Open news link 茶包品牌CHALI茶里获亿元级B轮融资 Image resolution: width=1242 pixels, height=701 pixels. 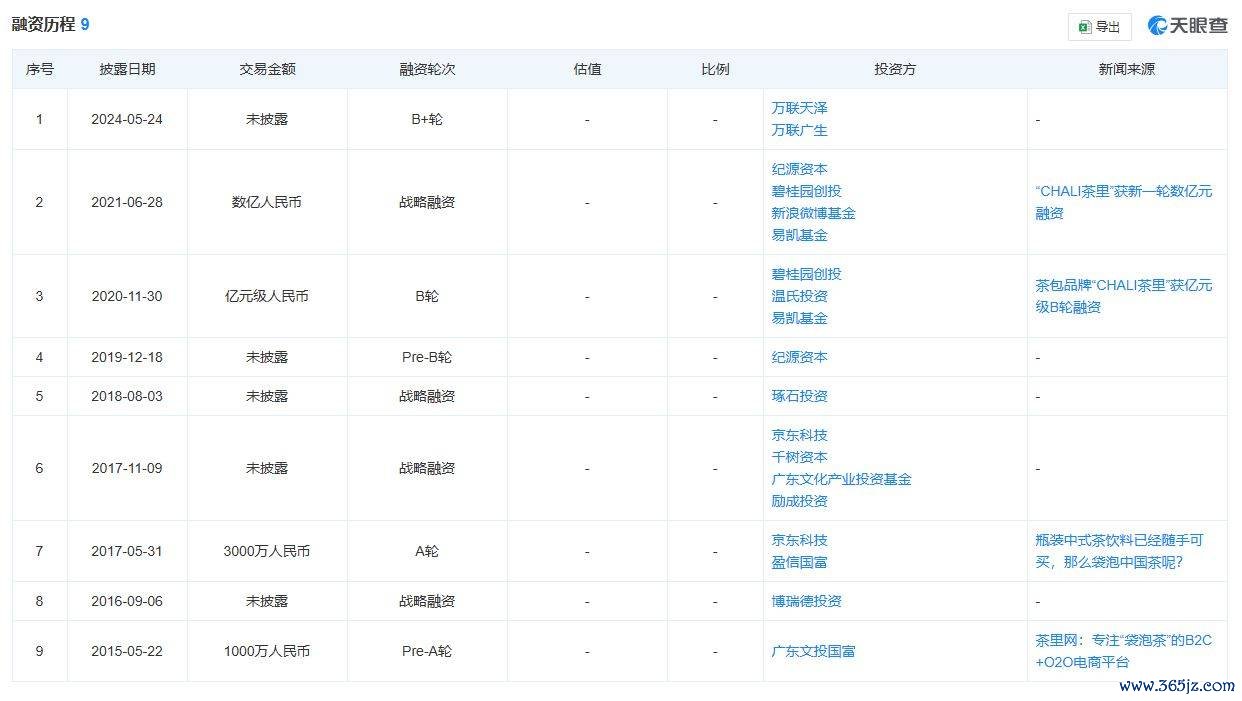point(1124,296)
